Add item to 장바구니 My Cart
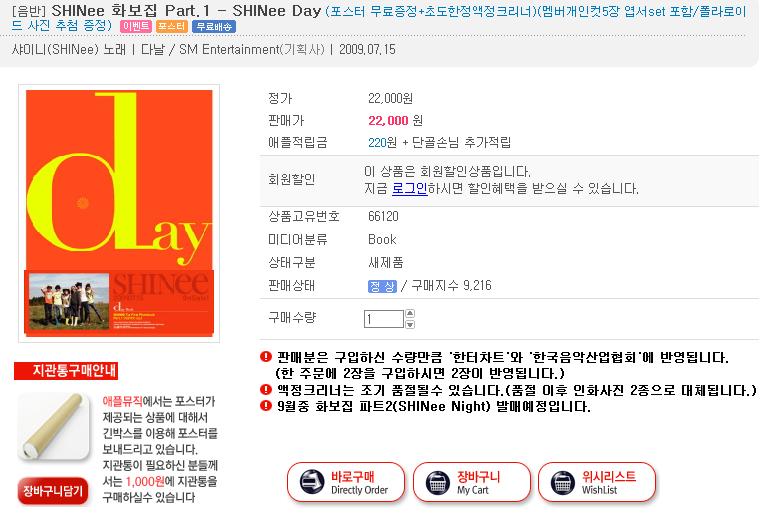This screenshot has width=764, height=515. click(x=472, y=482)
